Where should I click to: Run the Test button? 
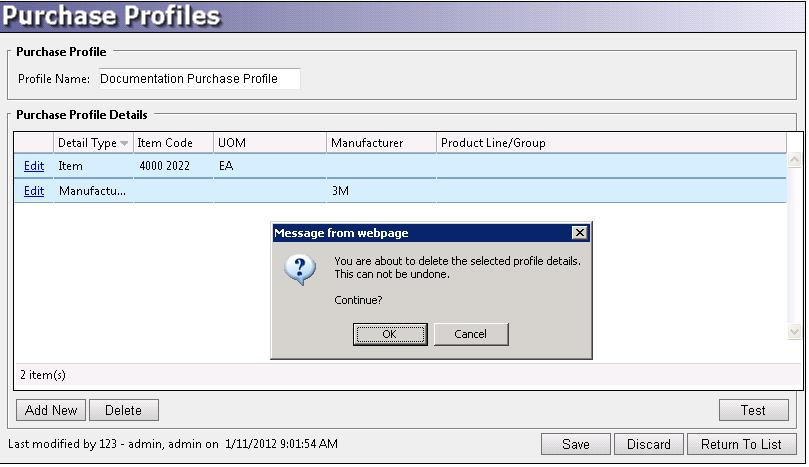coord(753,410)
